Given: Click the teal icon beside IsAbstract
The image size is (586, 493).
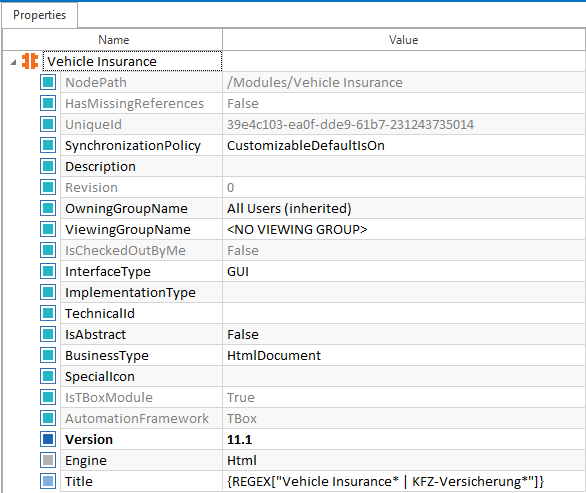Looking at the screenshot, I should click(x=48, y=334).
